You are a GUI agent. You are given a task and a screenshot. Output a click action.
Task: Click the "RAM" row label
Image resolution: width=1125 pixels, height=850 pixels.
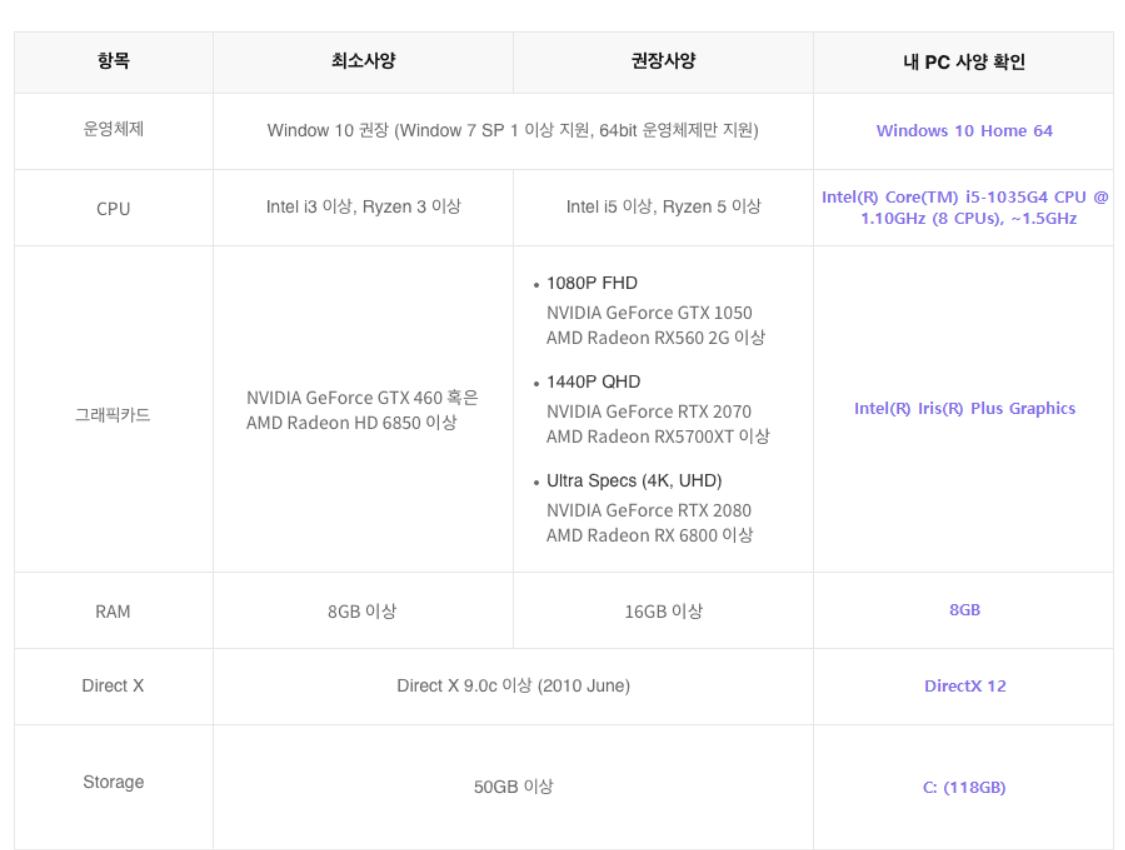[x=113, y=611]
